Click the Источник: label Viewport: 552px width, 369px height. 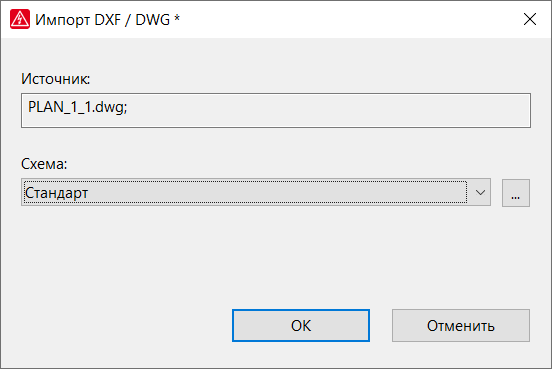[55, 79]
